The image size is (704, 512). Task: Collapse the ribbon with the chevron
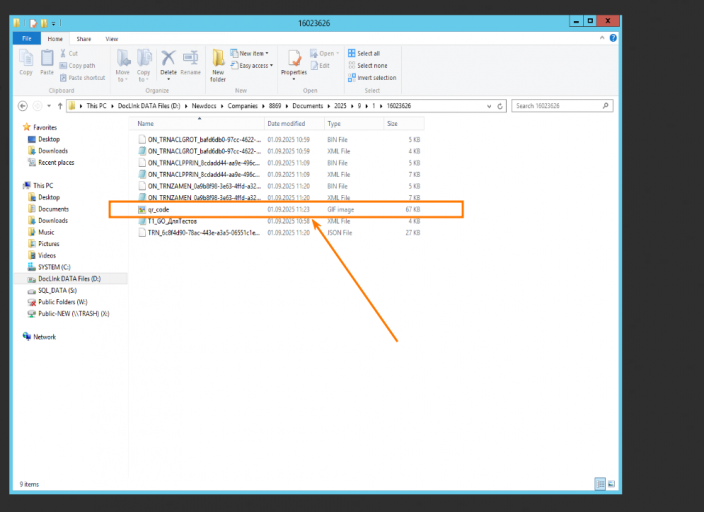coord(602,38)
